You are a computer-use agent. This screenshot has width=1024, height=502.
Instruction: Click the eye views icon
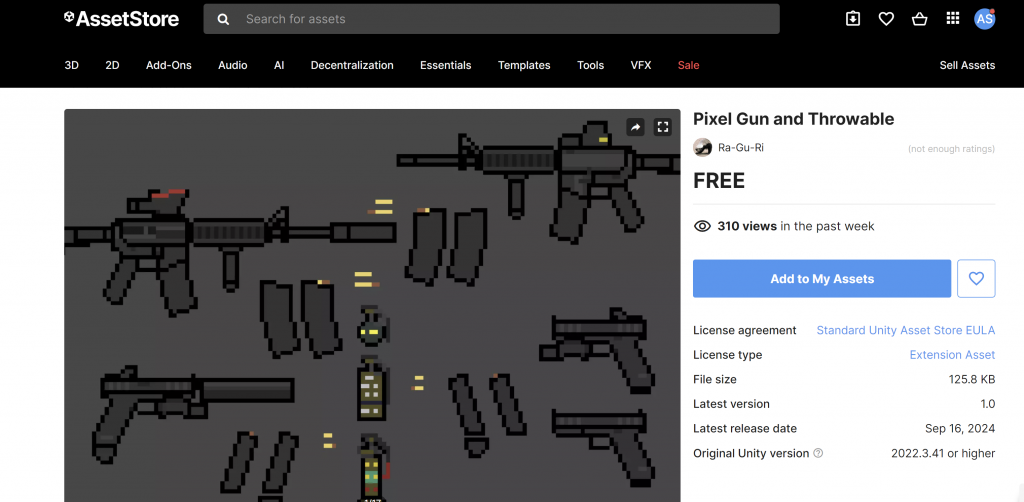click(x=702, y=227)
